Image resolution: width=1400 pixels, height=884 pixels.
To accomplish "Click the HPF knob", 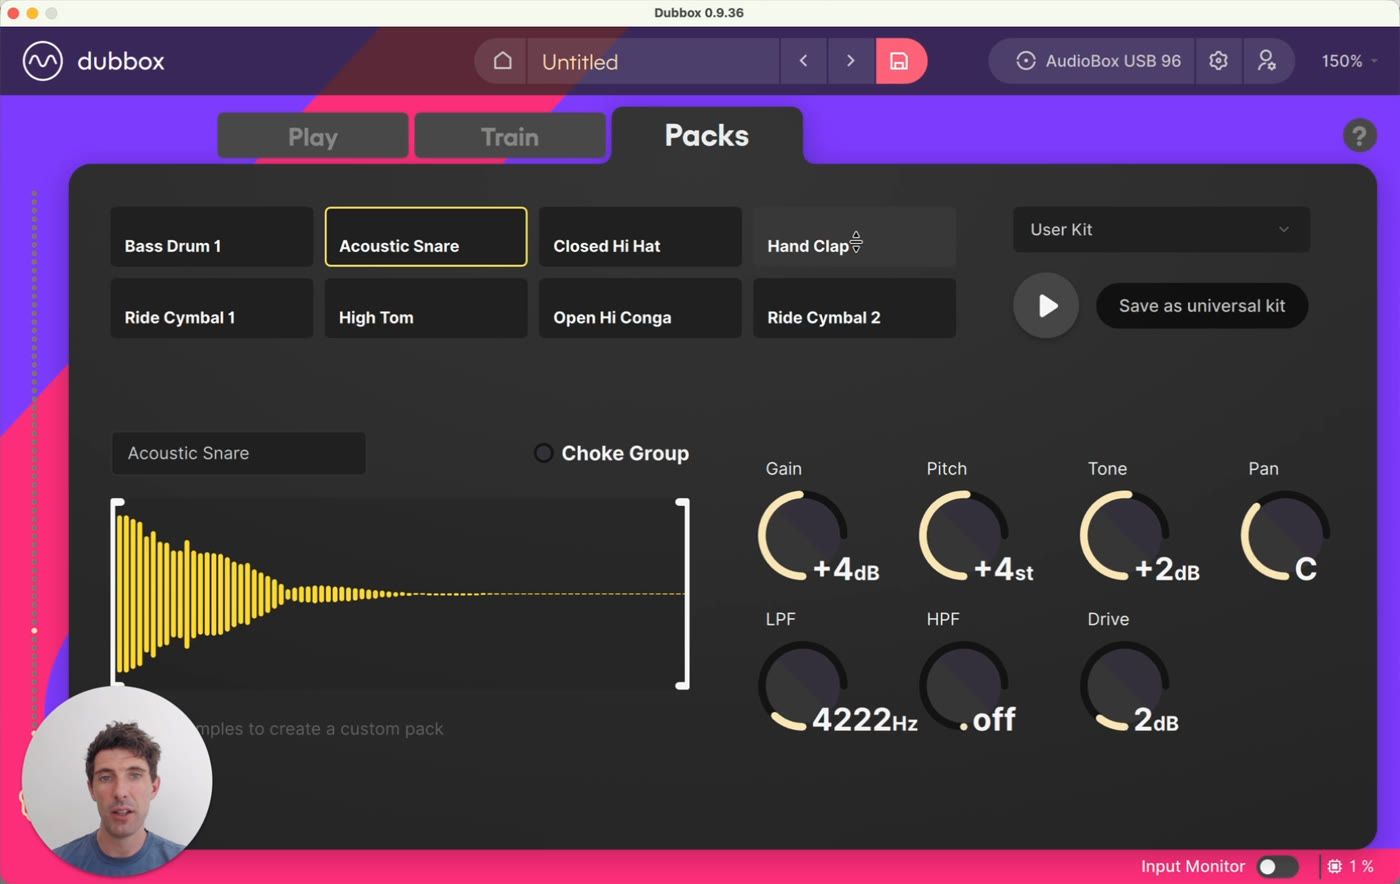I will [964, 686].
